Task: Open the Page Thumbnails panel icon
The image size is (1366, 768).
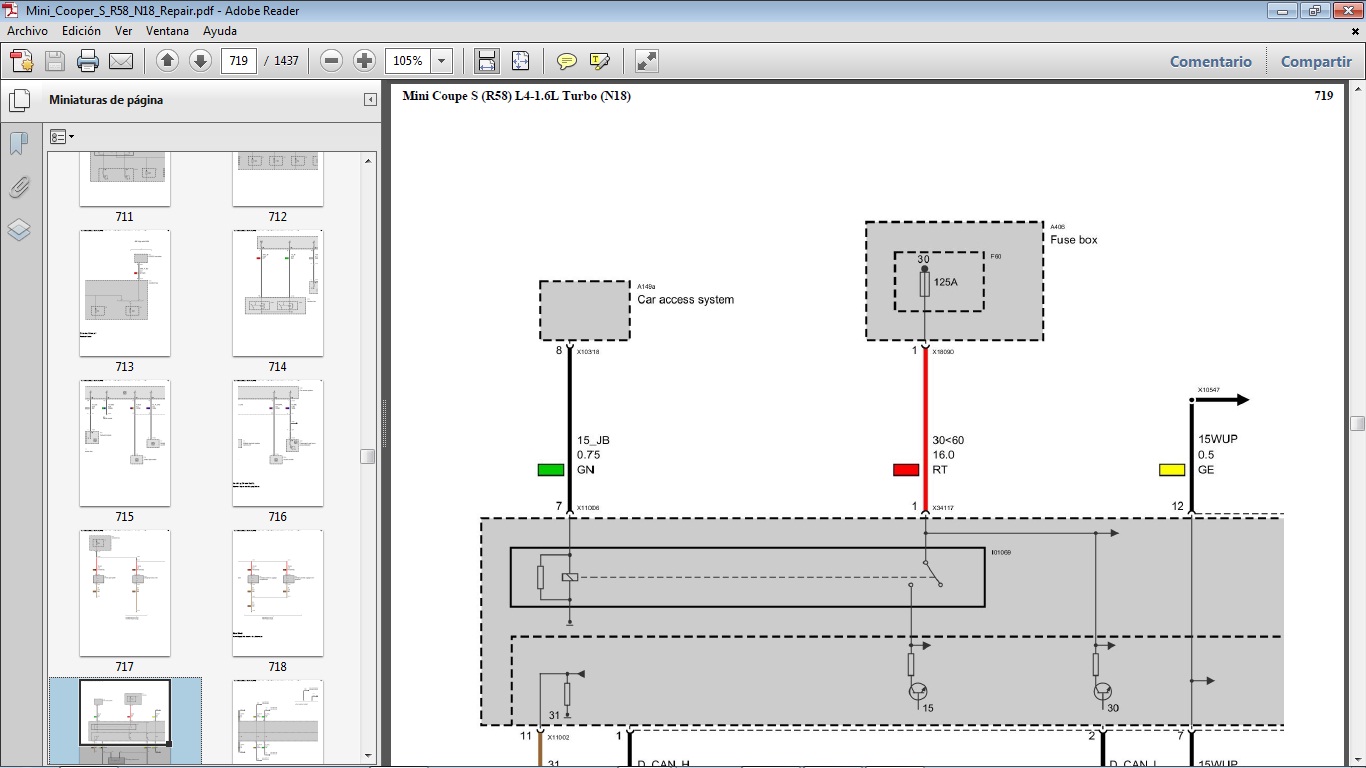Action: 19,101
